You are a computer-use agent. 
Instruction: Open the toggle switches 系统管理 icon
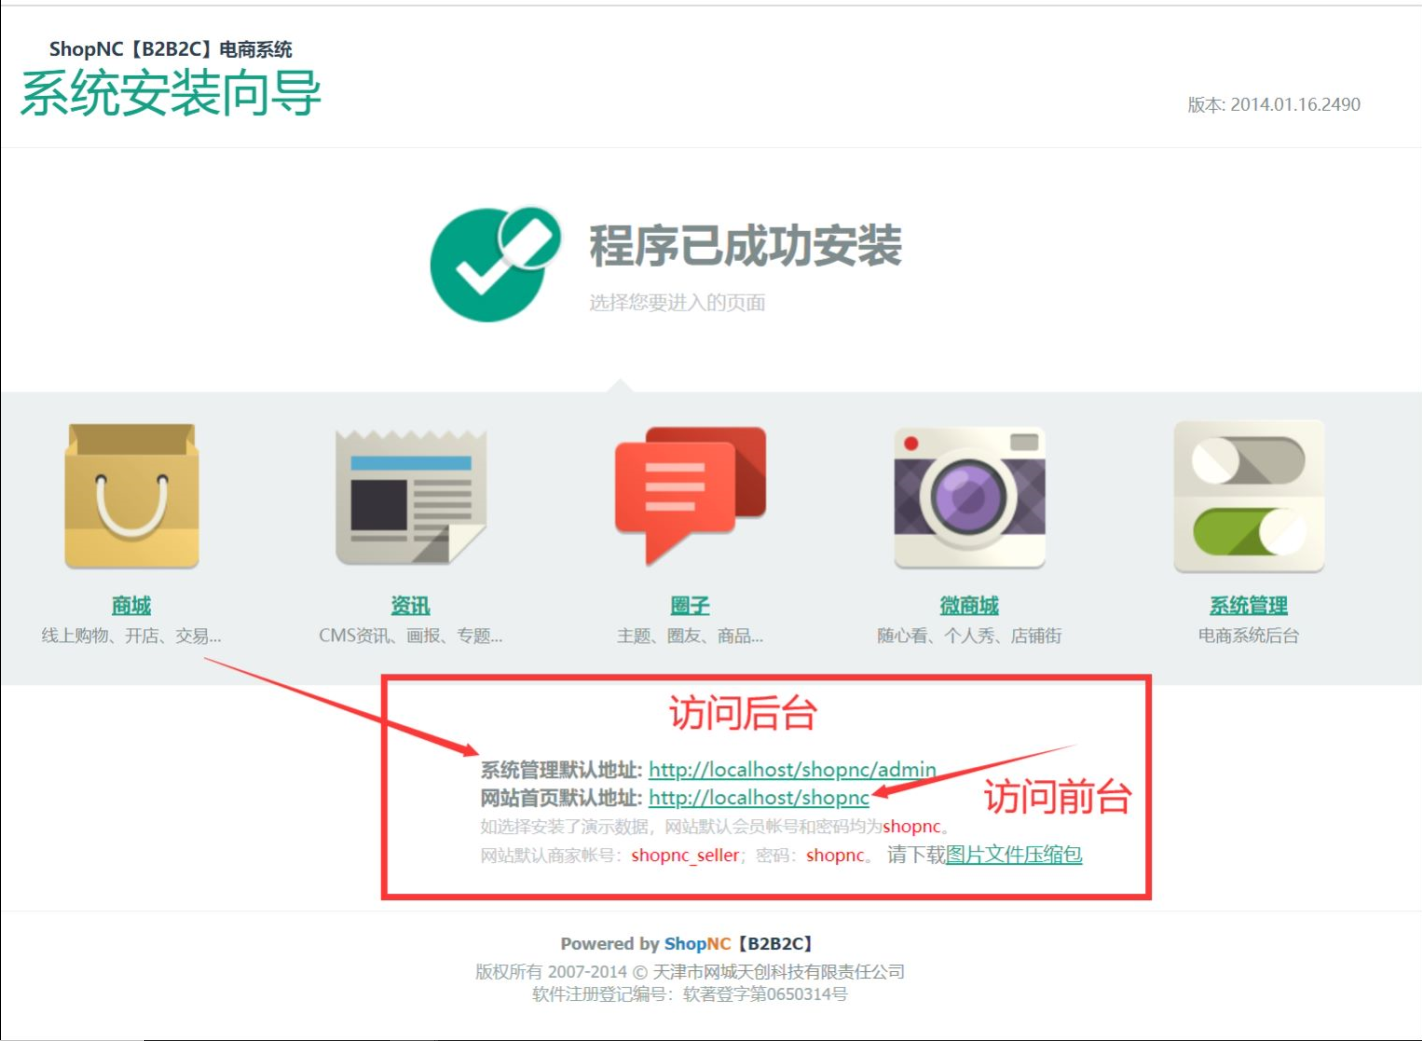(x=1249, y=497)
